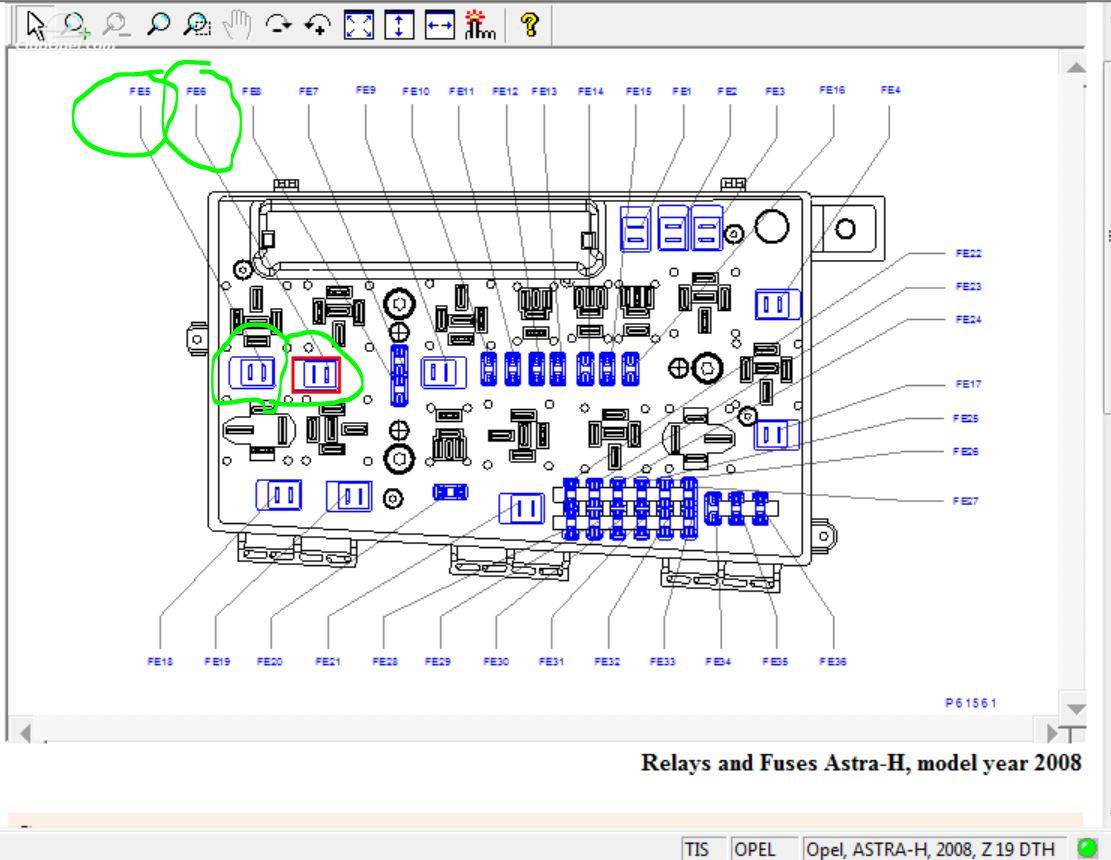Click the FE12 label

(x=505, y=91)
